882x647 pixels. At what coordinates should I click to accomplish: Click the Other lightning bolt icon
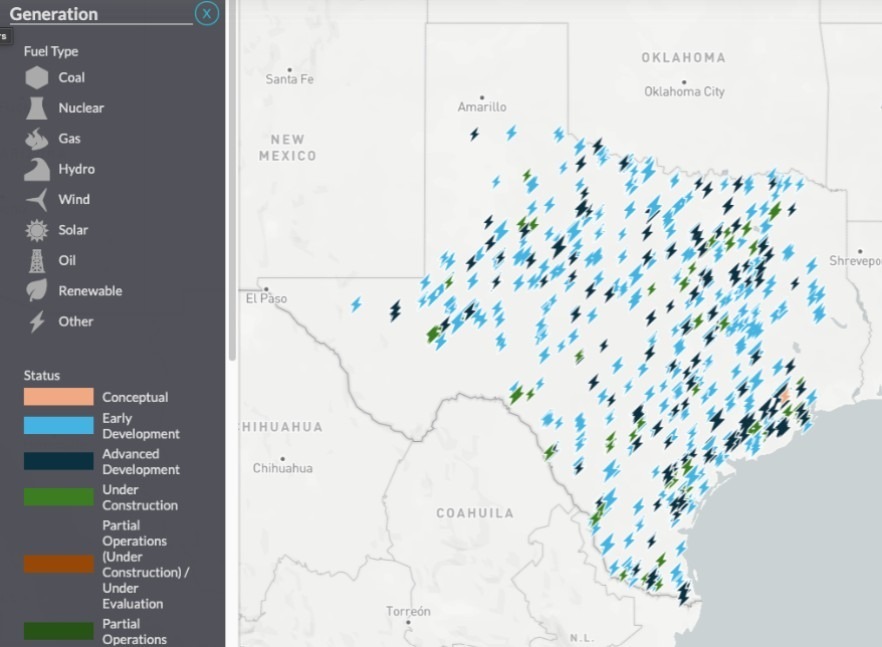(35, 321)
